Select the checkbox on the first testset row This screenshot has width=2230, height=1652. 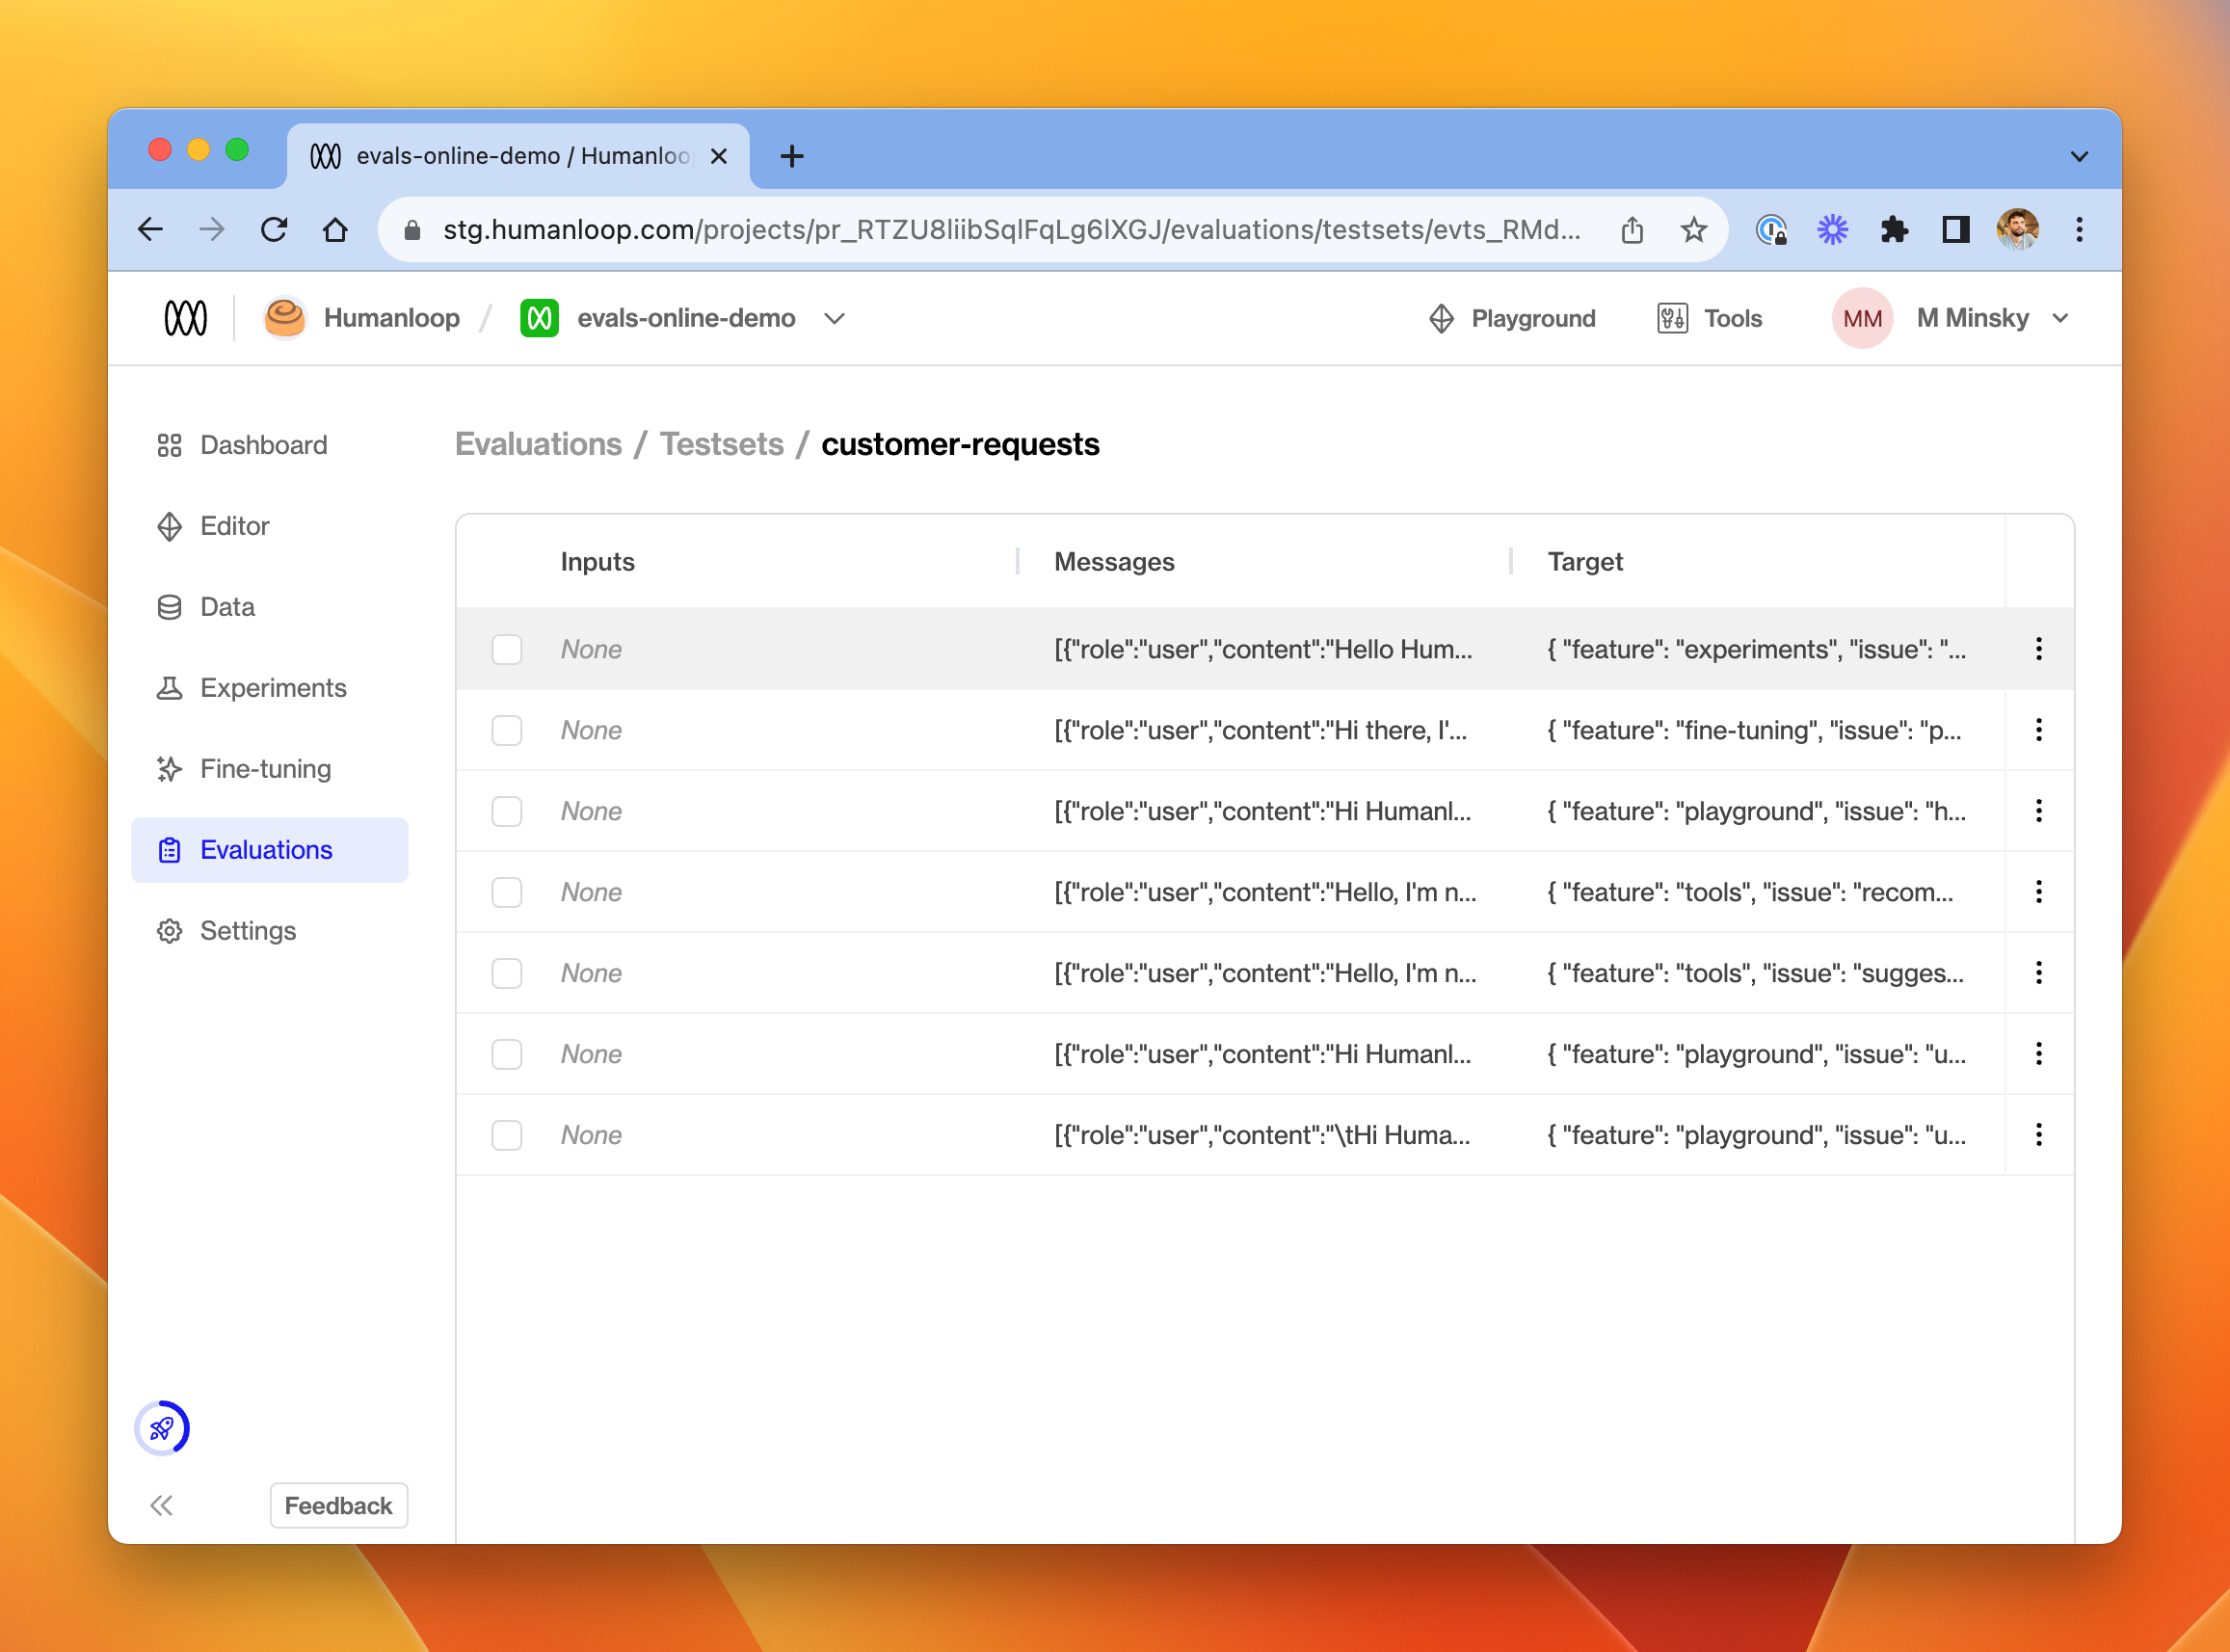pos(507,649)
